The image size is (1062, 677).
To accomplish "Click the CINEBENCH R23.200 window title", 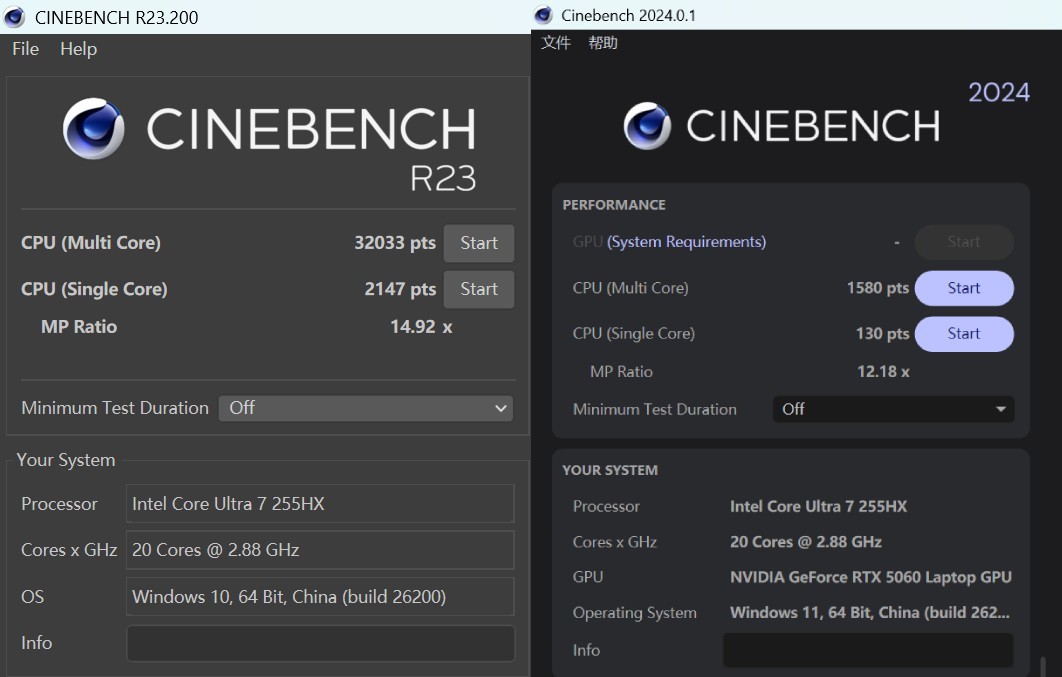I will coord(116,18).
